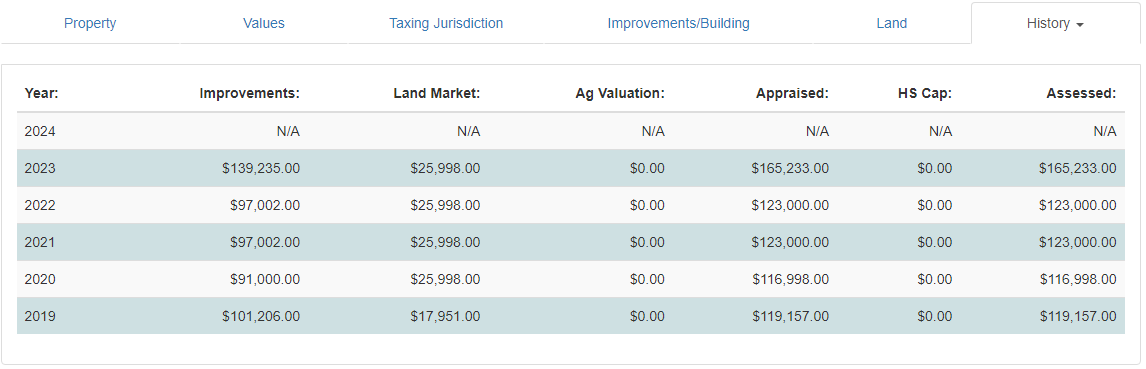Expand the History dropdown tab
This screenshot has width=1146, height=369.
tap(1055, 23)
